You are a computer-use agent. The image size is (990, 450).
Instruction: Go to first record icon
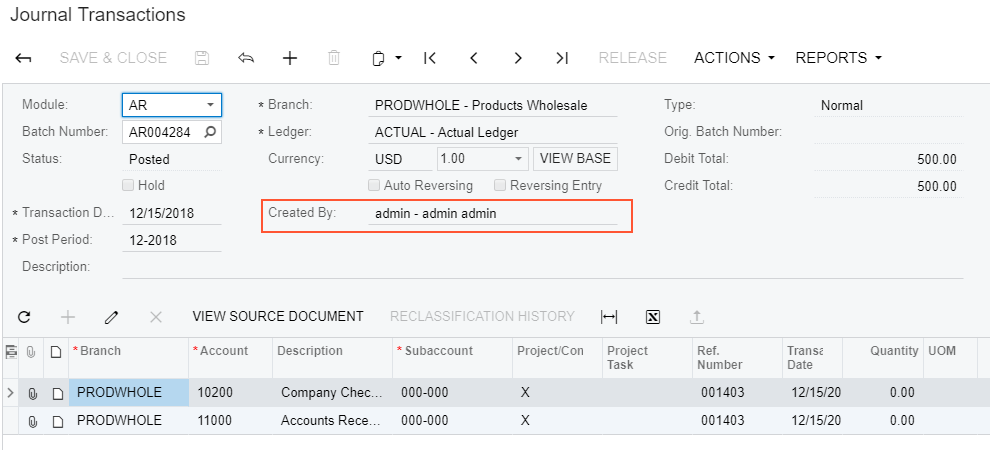point(430,58)
